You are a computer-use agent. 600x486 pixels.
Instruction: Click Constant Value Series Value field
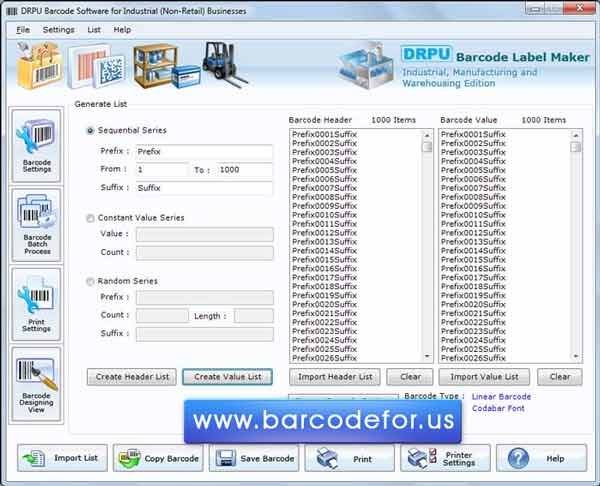click(204, 234)
